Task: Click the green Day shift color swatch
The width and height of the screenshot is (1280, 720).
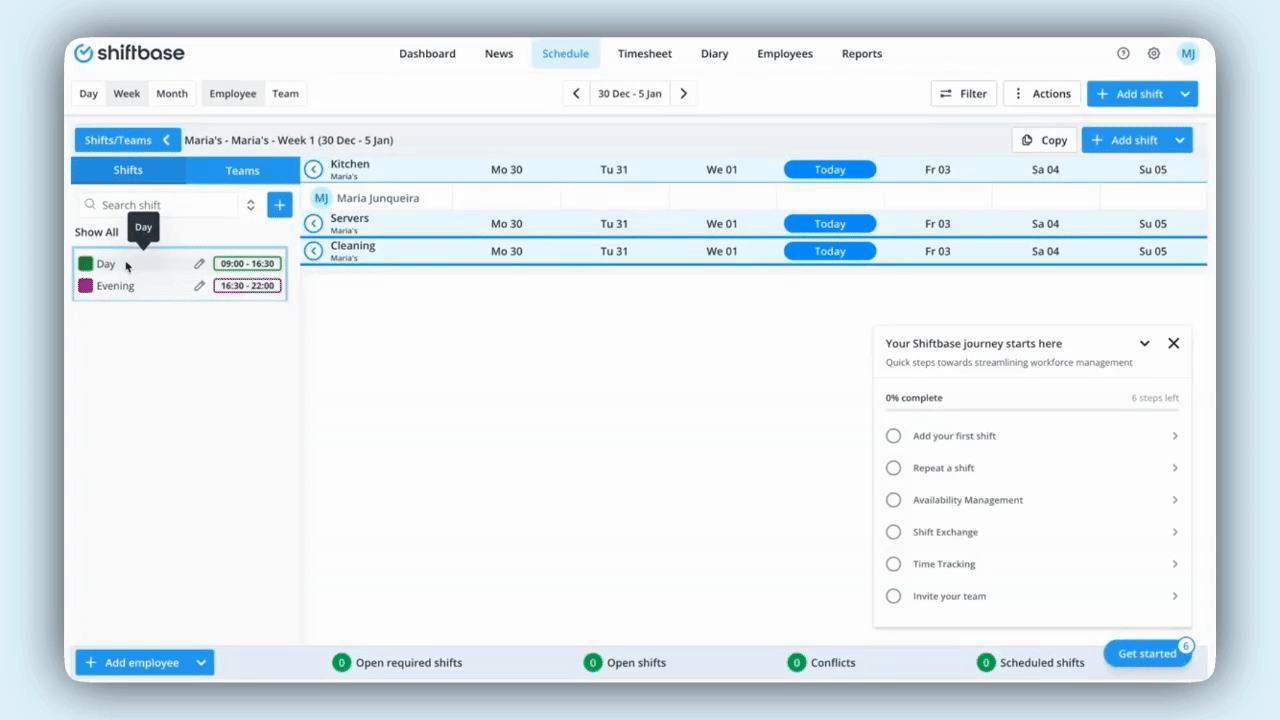Action: coord(86,264)
